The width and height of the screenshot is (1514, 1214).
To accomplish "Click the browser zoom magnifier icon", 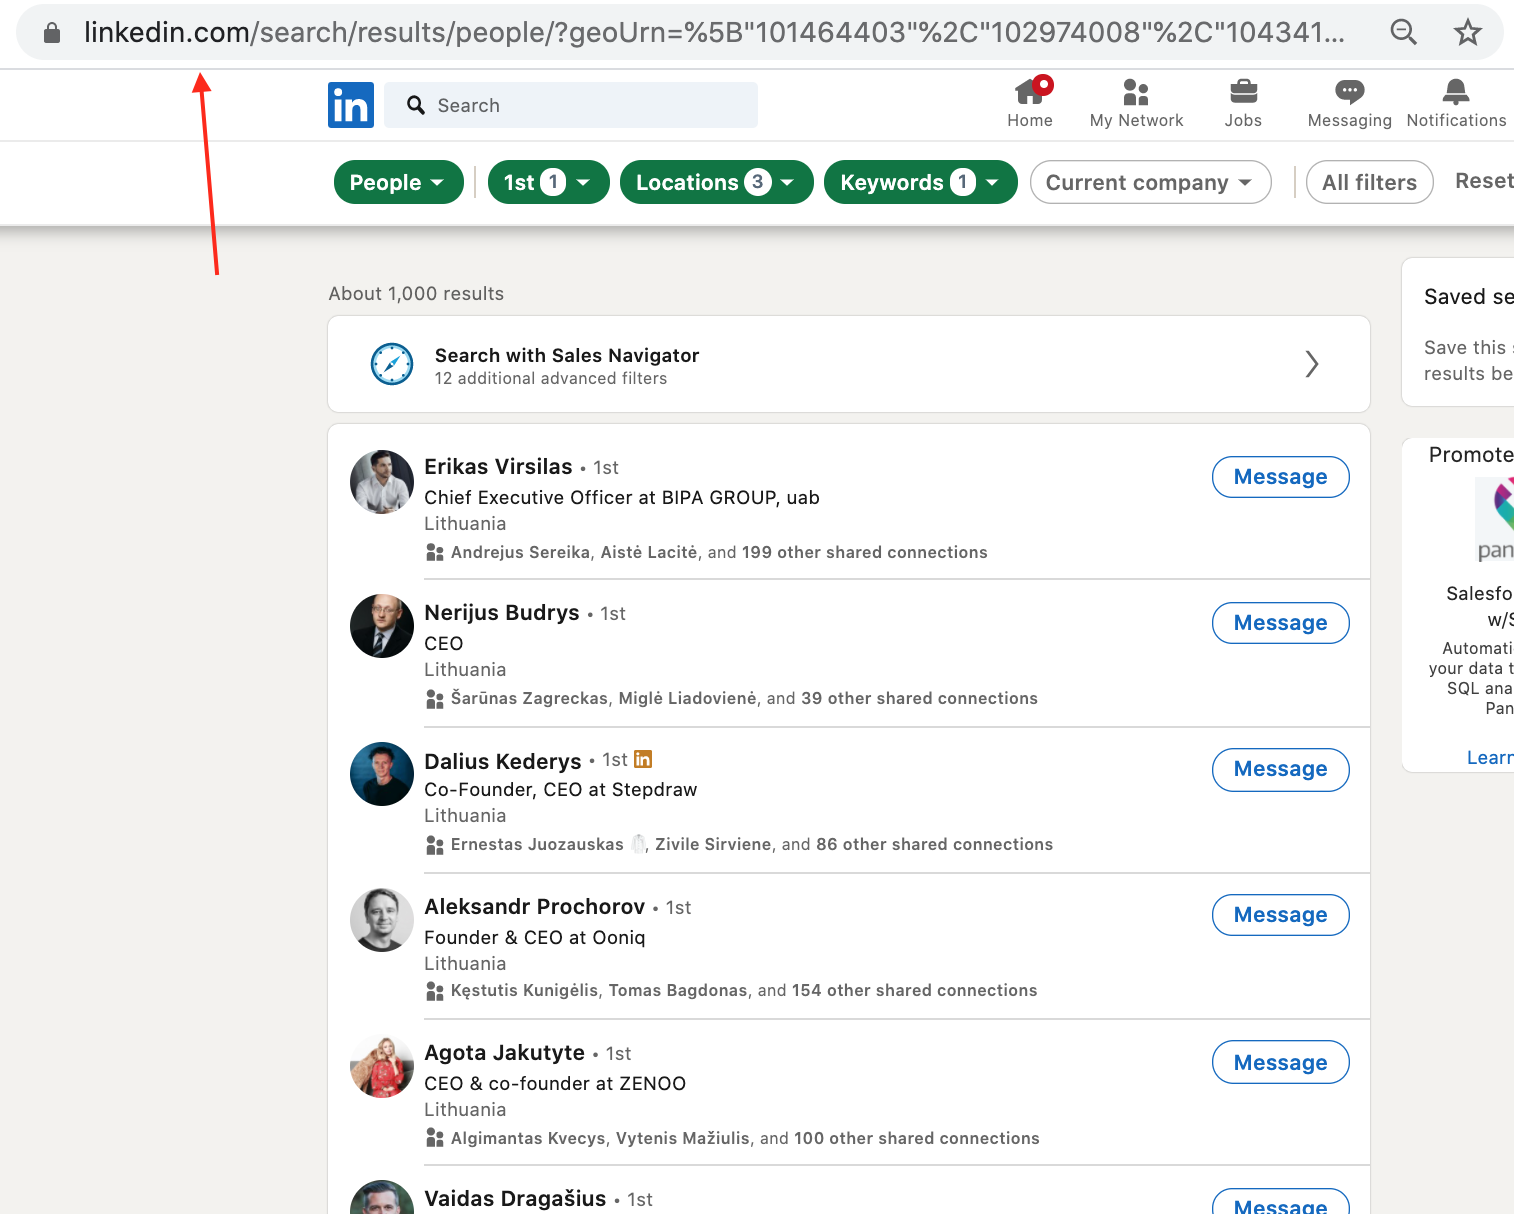I will pos(1404,32).
